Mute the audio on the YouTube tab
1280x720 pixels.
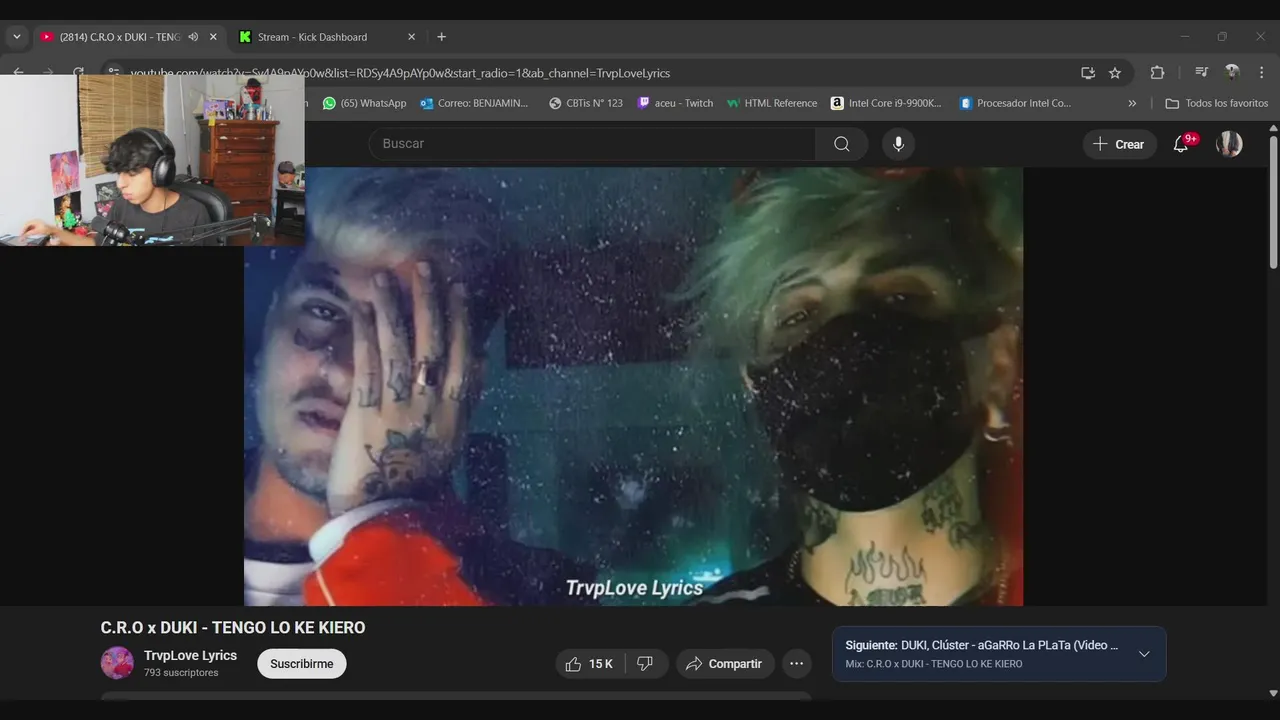pos(193,37)
